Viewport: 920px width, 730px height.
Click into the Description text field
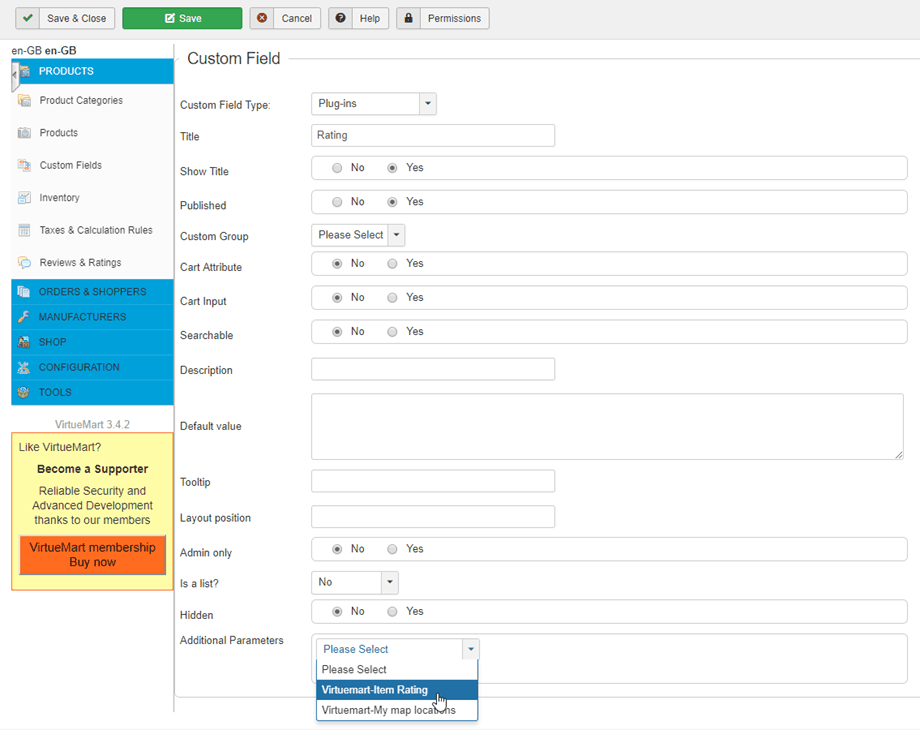432,369
